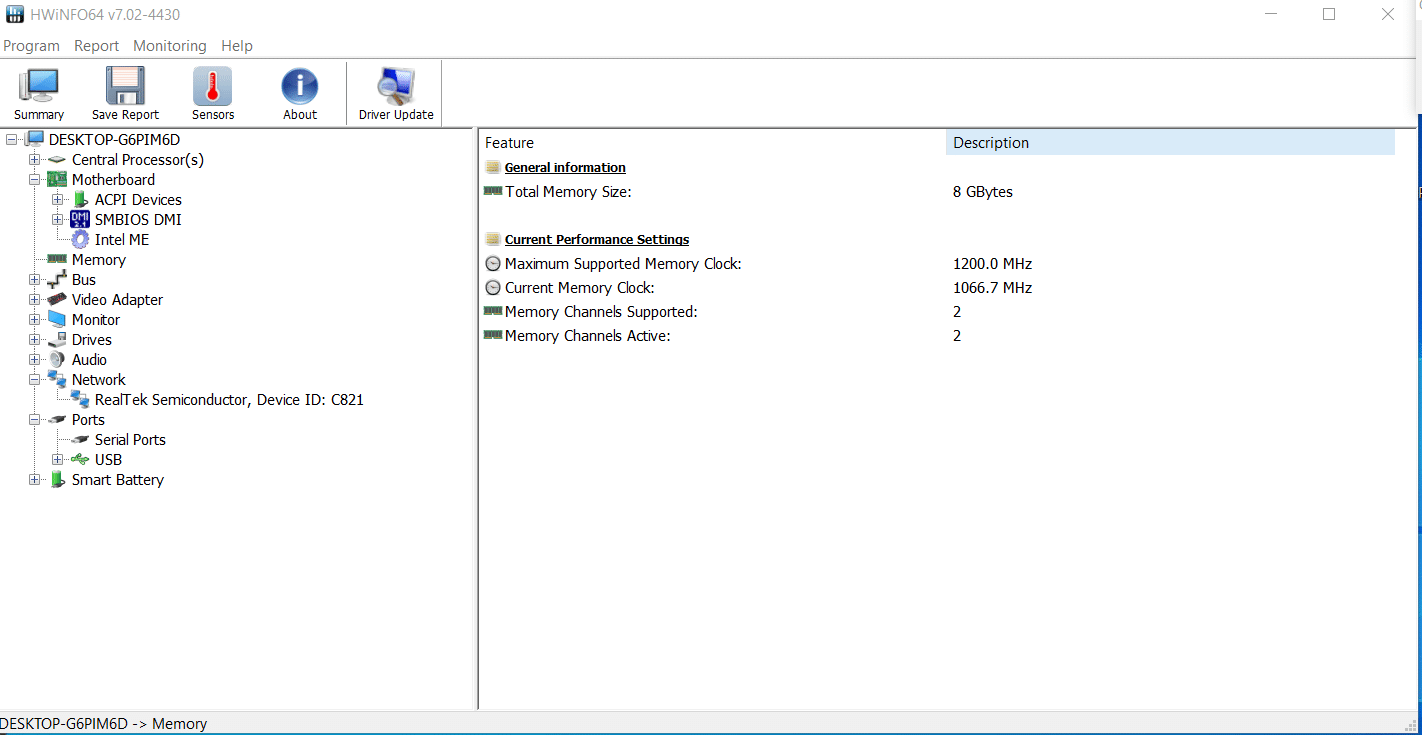Select Maximum Supported Memory Clock row

[x=938, y=264]
